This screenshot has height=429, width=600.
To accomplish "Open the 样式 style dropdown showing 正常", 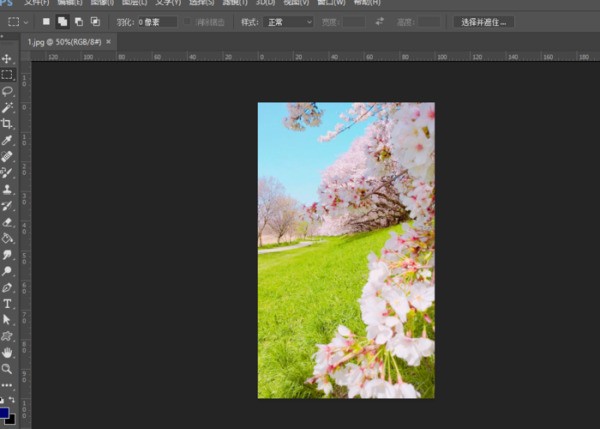I will pos(289,22).
